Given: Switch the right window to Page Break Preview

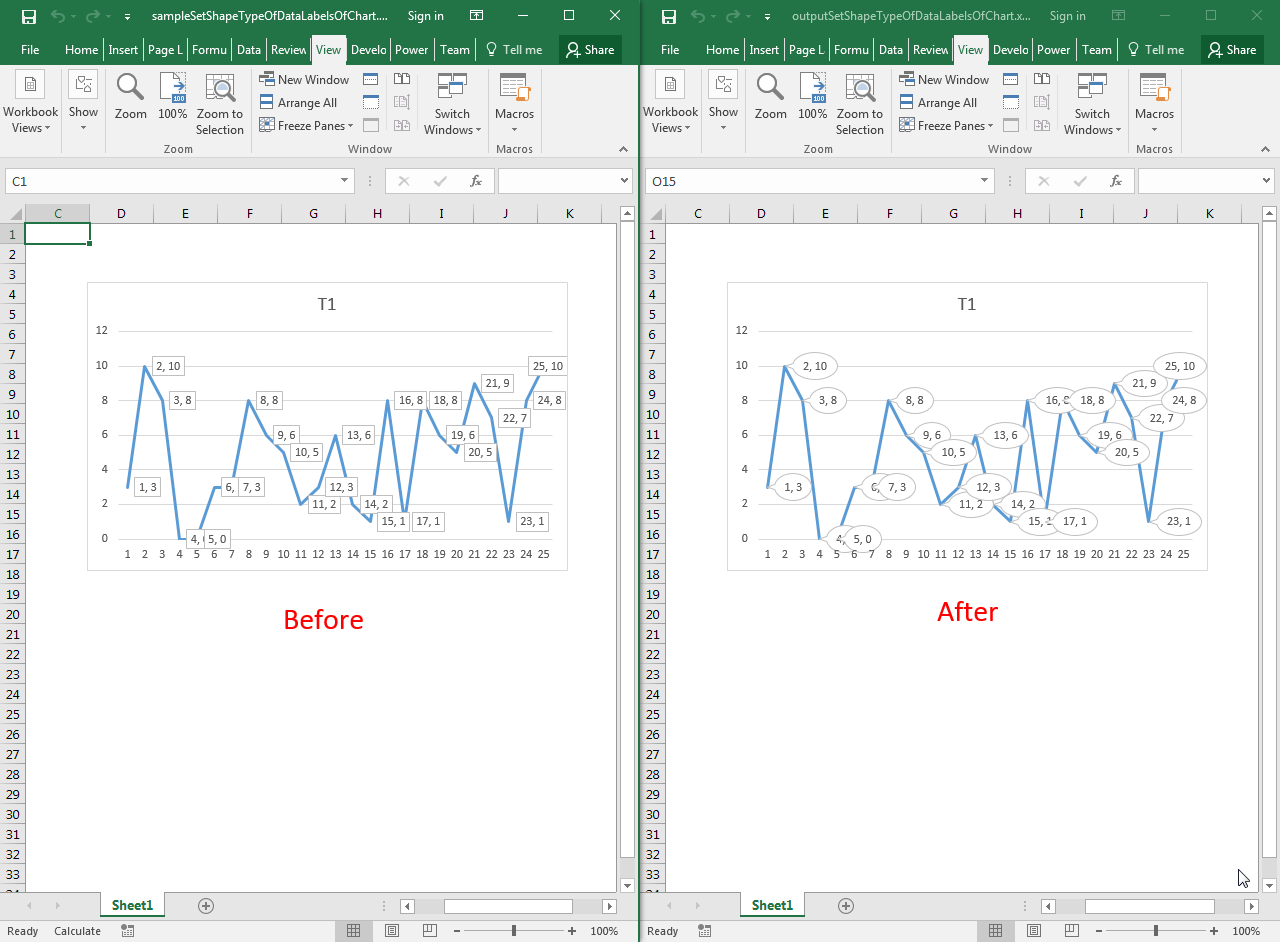Looking at the screenshot, I should [x=1070, y=931].
